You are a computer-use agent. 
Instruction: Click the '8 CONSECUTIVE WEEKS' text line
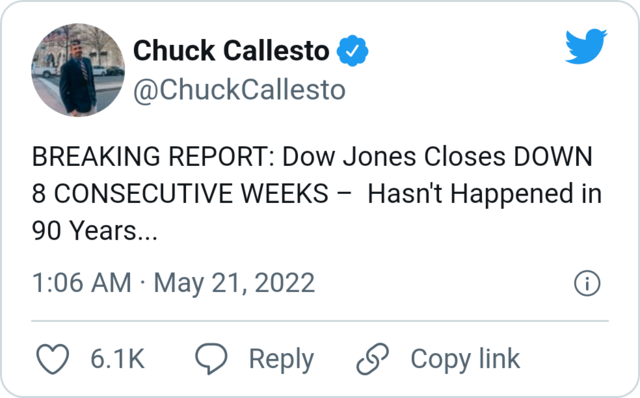(x=180, y=193)
